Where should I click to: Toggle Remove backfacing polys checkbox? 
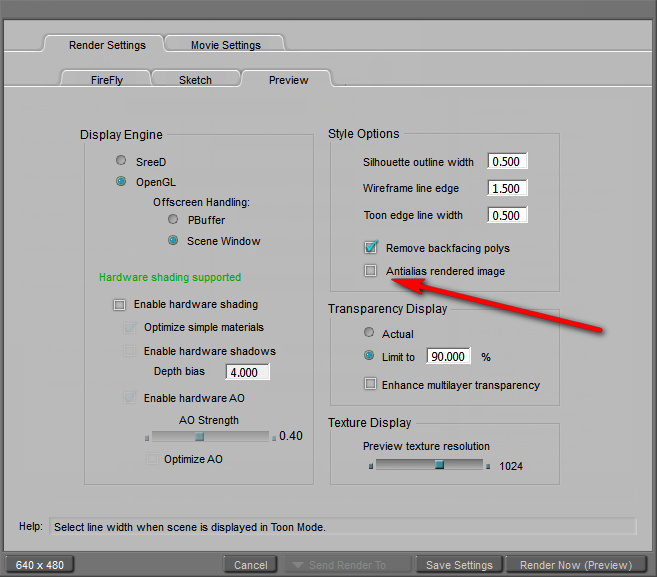click(x=371, y=248)
